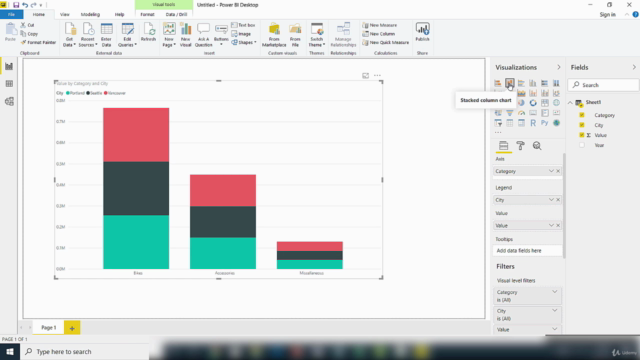Click Sign in link
Screen dimensions: 640x360
click(607, 15)
